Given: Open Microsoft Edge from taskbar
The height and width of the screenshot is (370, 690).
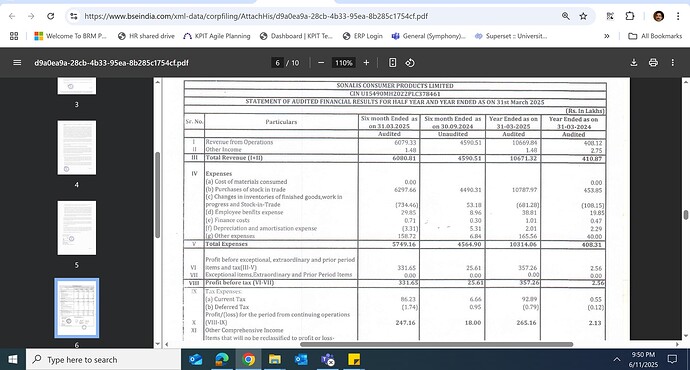Looking at the screenshot, I should click(222, 359).
